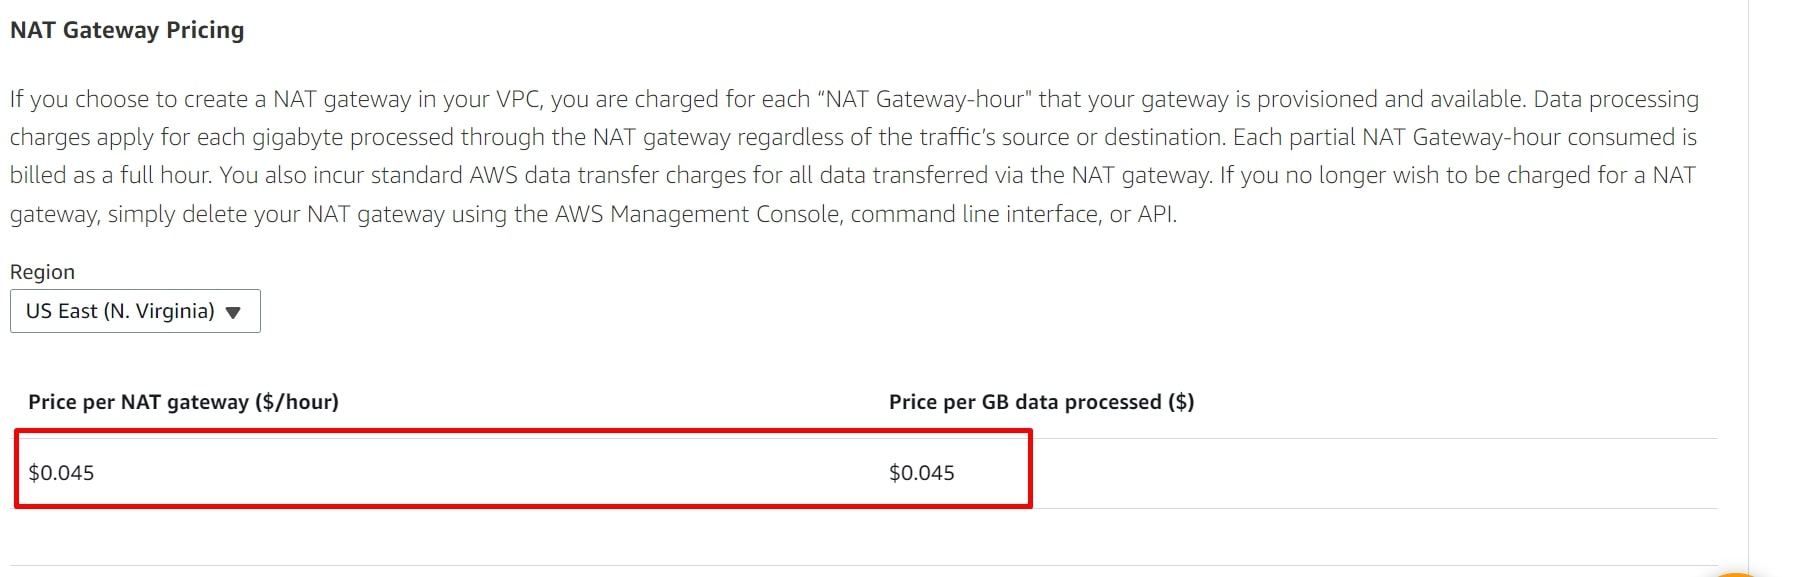Select the $0.045 per GB data price cell

922,473
